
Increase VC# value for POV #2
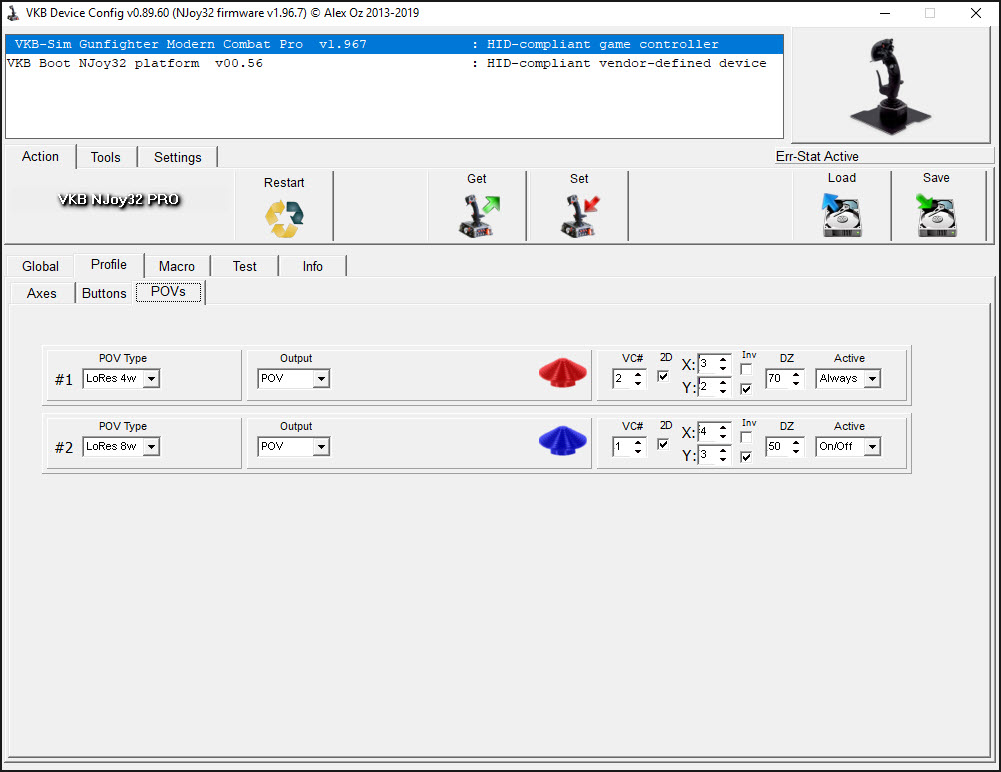click(638, 443)
